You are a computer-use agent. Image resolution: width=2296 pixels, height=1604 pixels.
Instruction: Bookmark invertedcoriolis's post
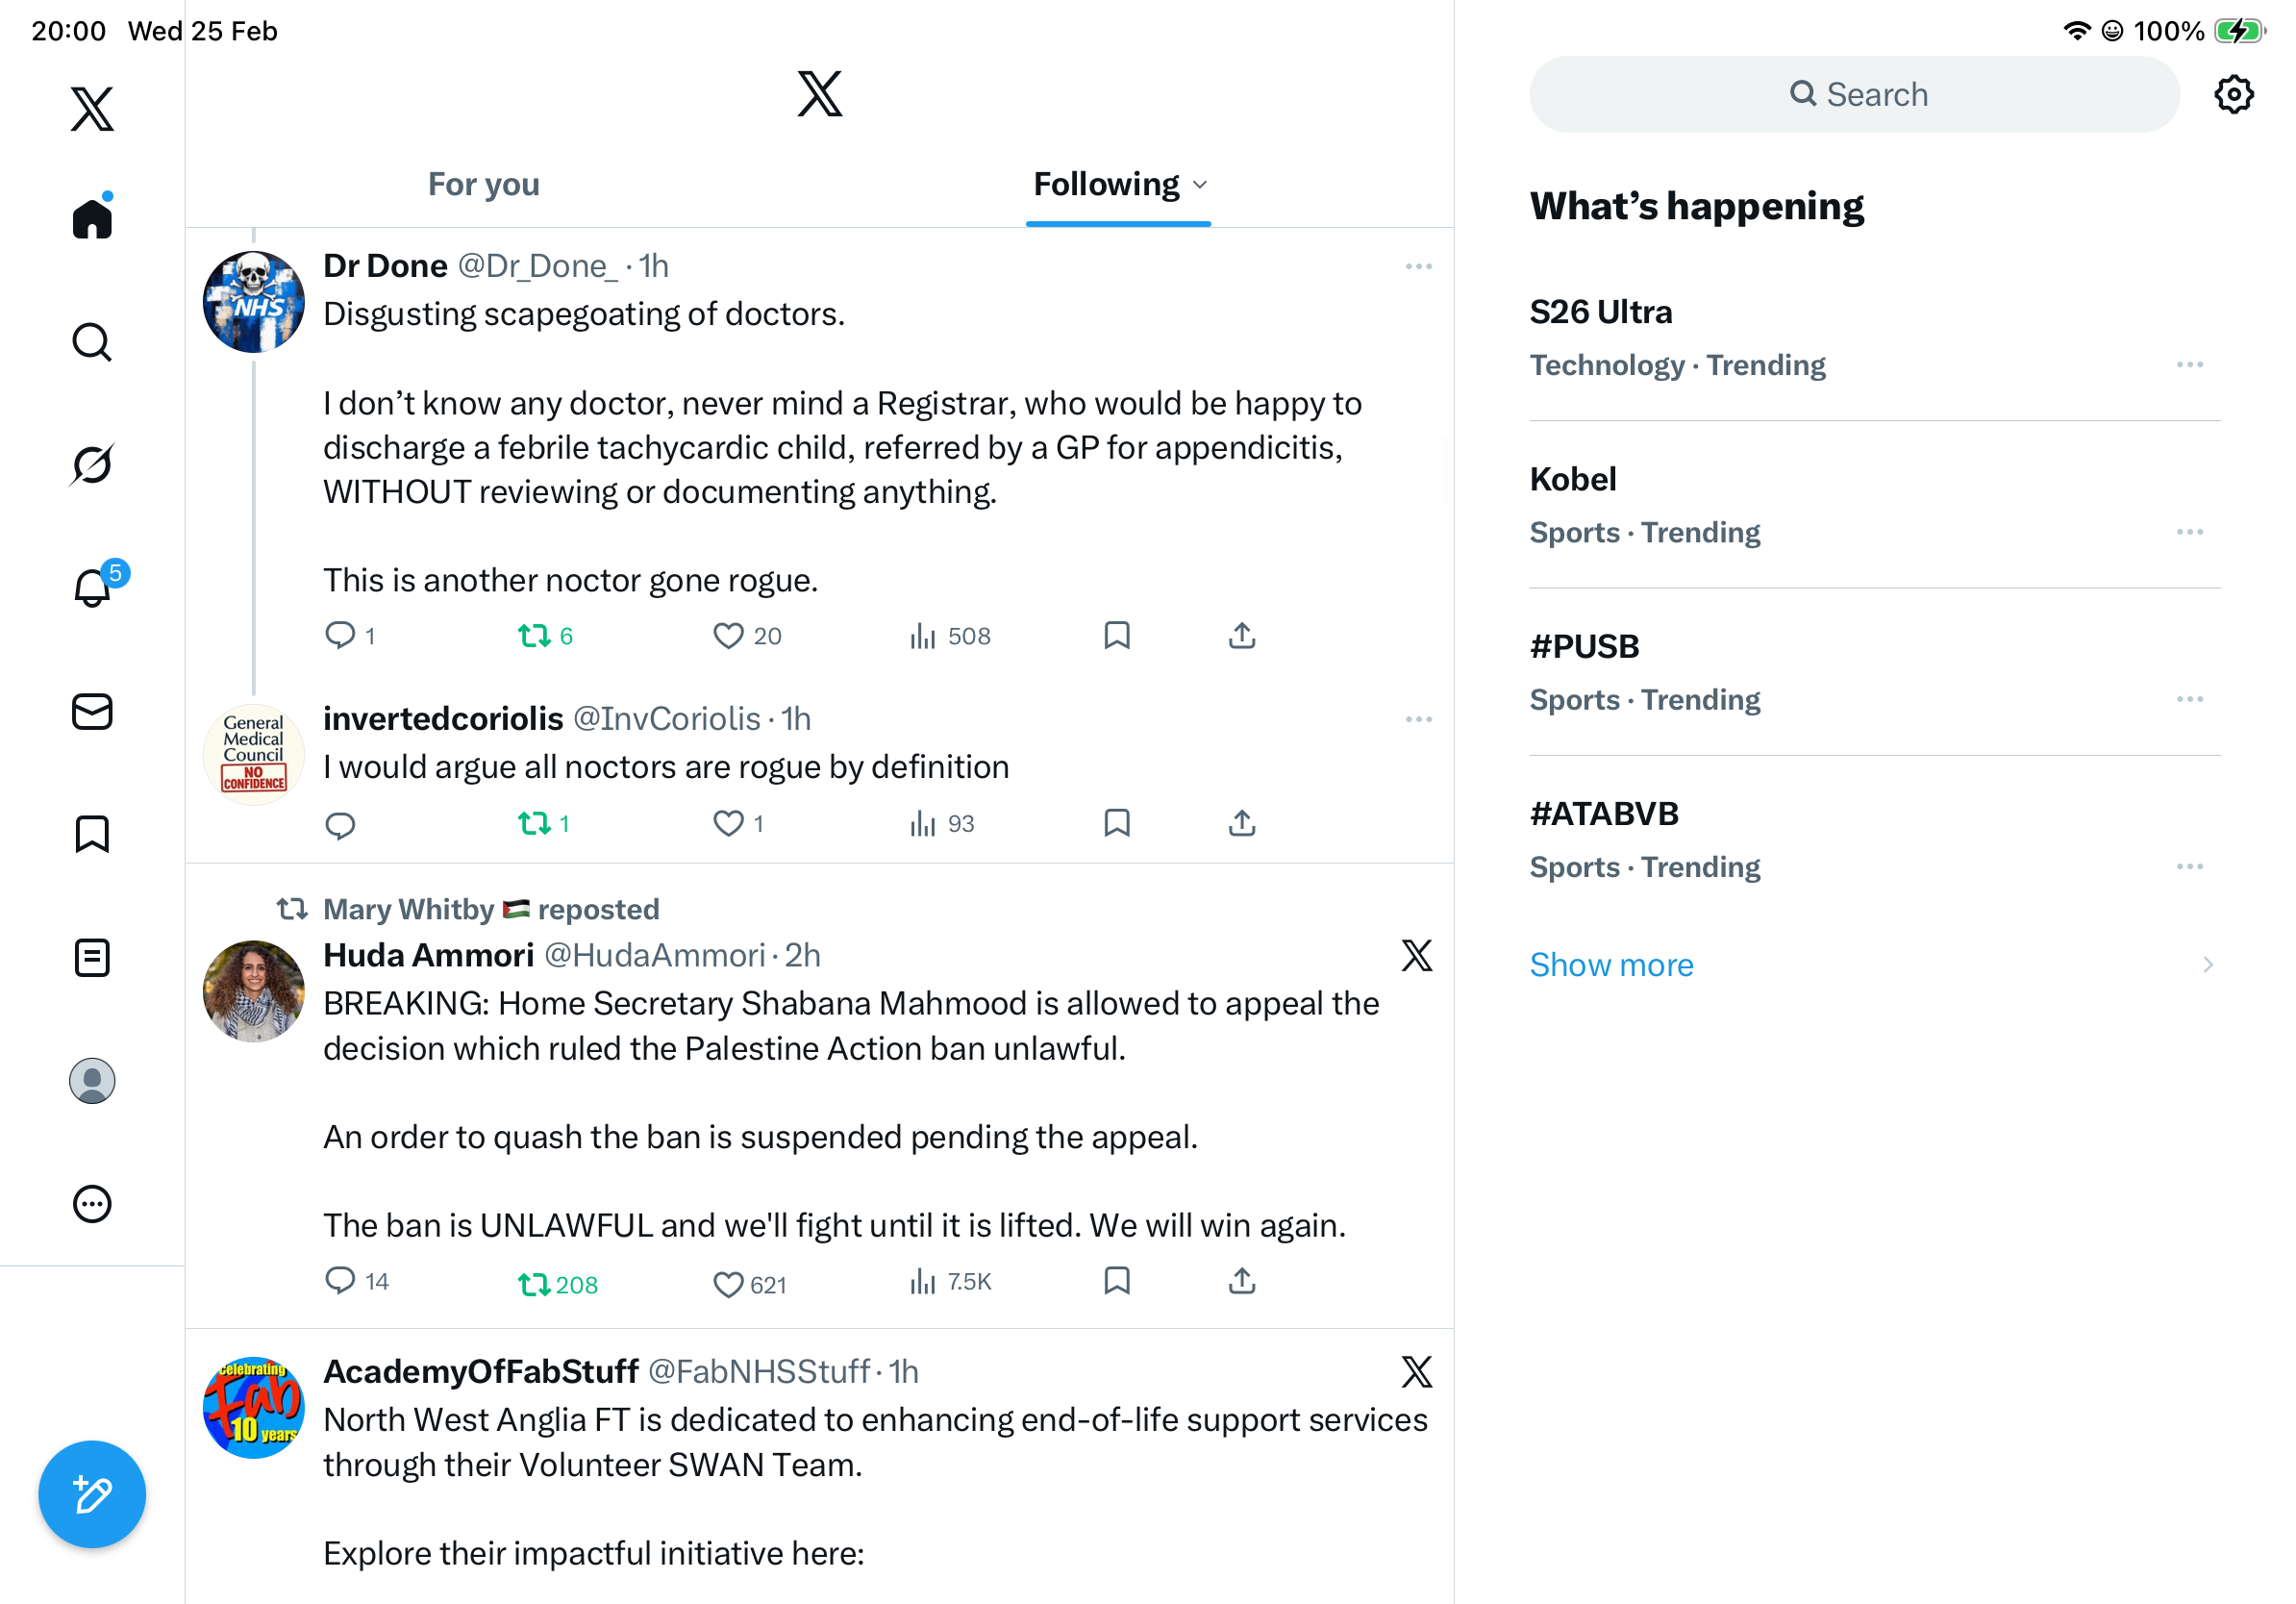pyautogui.click(x=1116, y=824)
